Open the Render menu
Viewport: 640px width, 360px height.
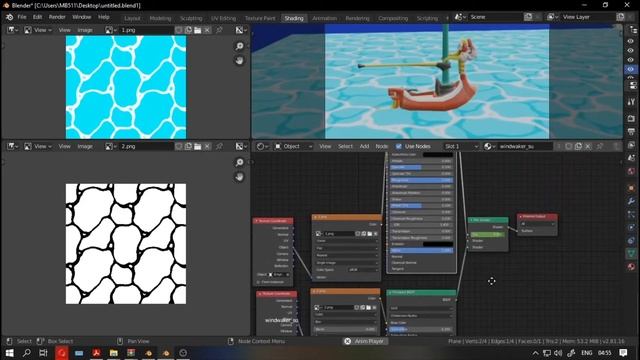pos(57,17)
